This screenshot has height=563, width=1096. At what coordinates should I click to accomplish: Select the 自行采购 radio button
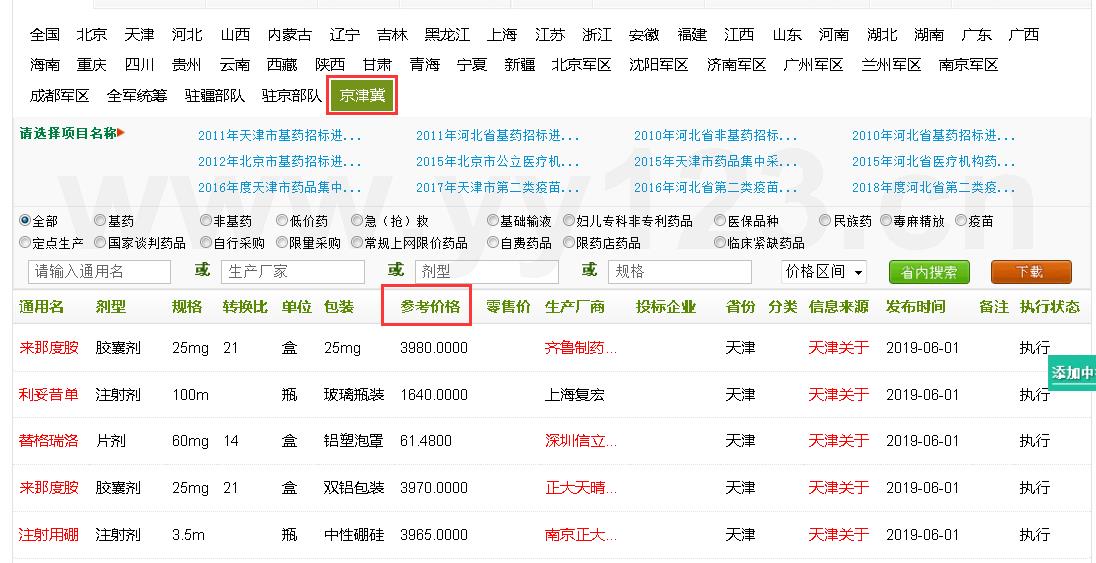tap(206, 243)
